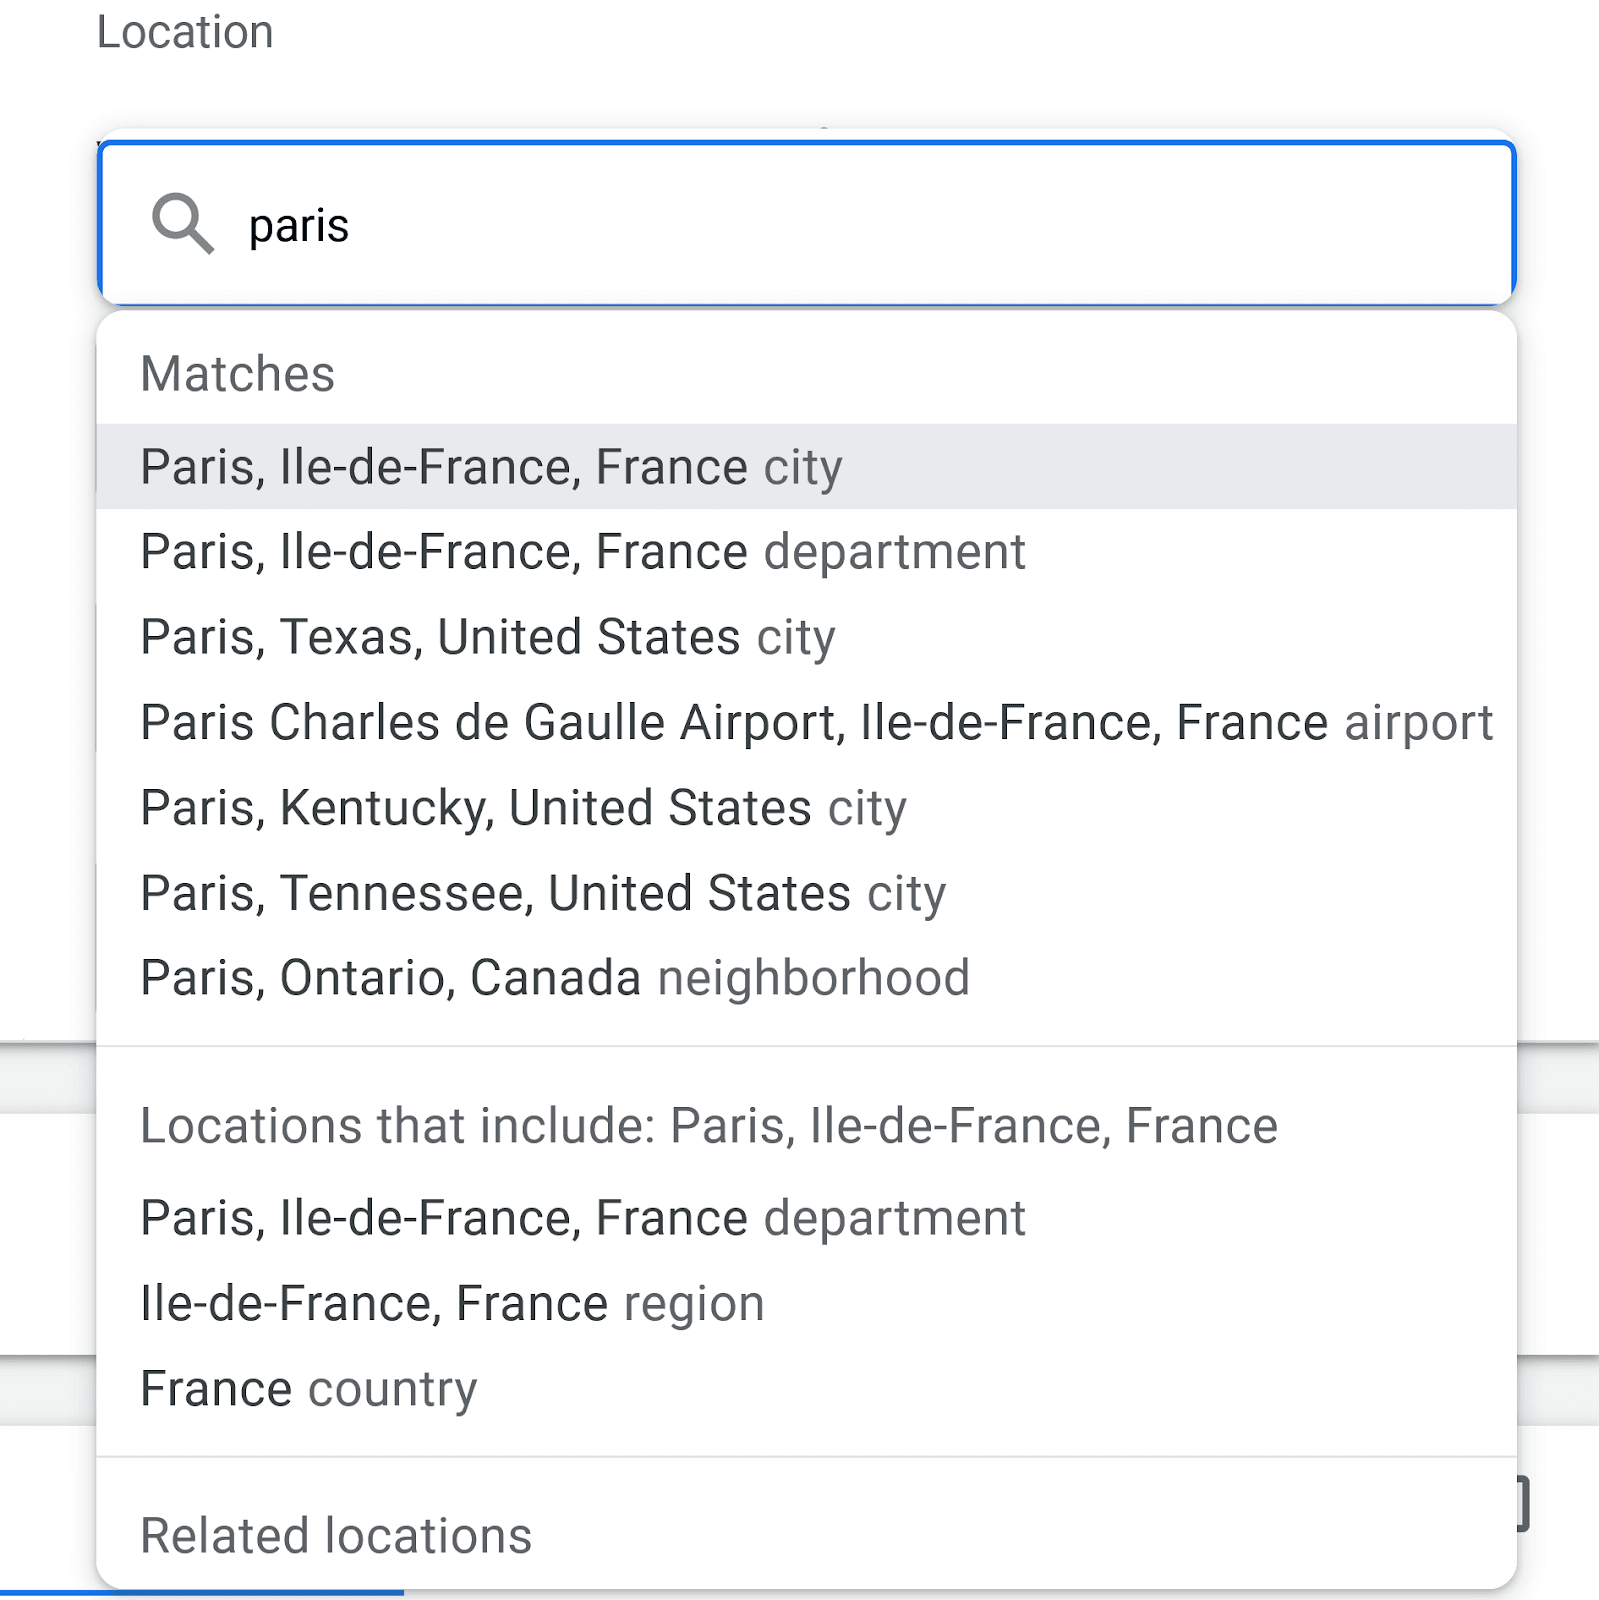This screenshot has height=1600, width=1599.
Task: Click inside the location search field
Action: [x=800, y=224]
